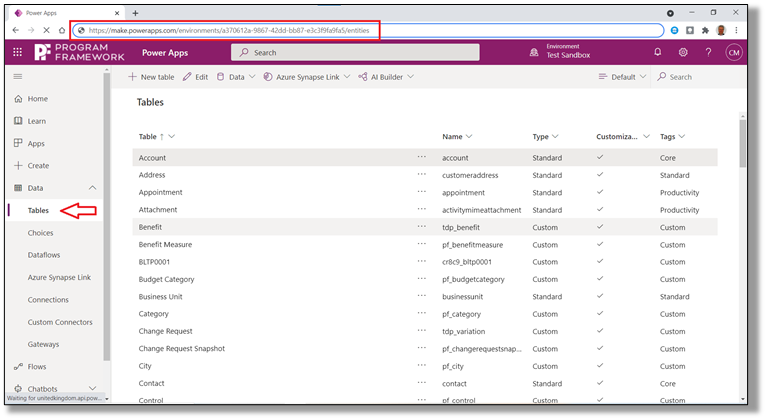Open the Change Request table
Viewport: 766px width, 420px height.
tap(165, 331)
